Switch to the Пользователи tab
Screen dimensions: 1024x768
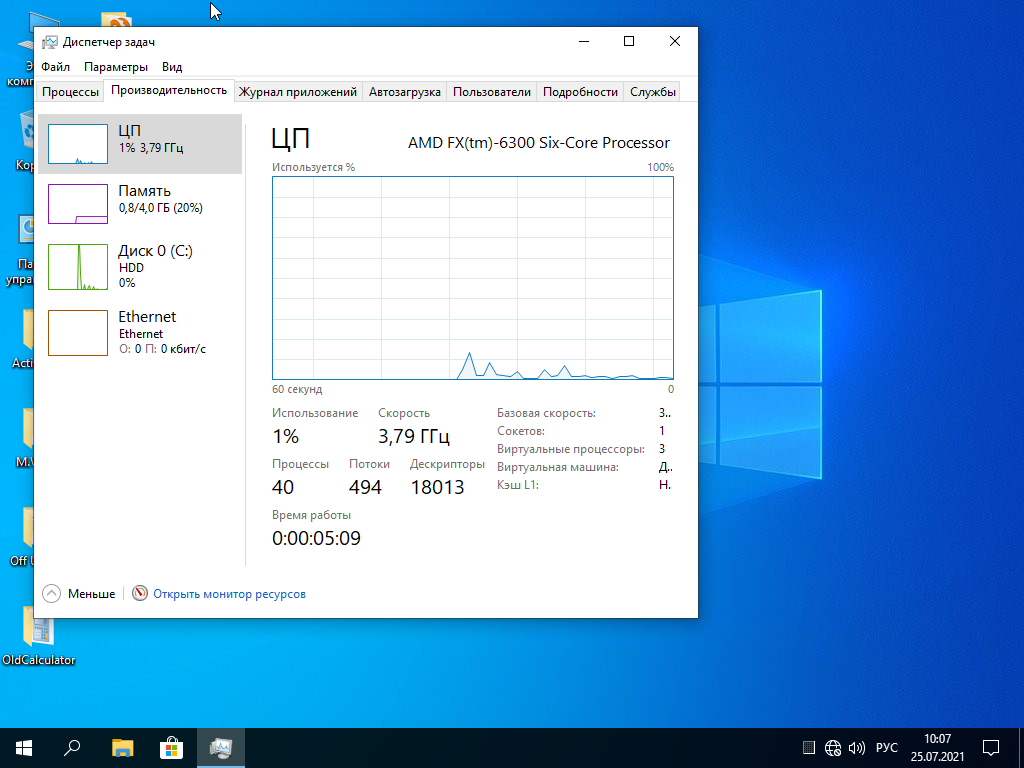coord(492,92)
